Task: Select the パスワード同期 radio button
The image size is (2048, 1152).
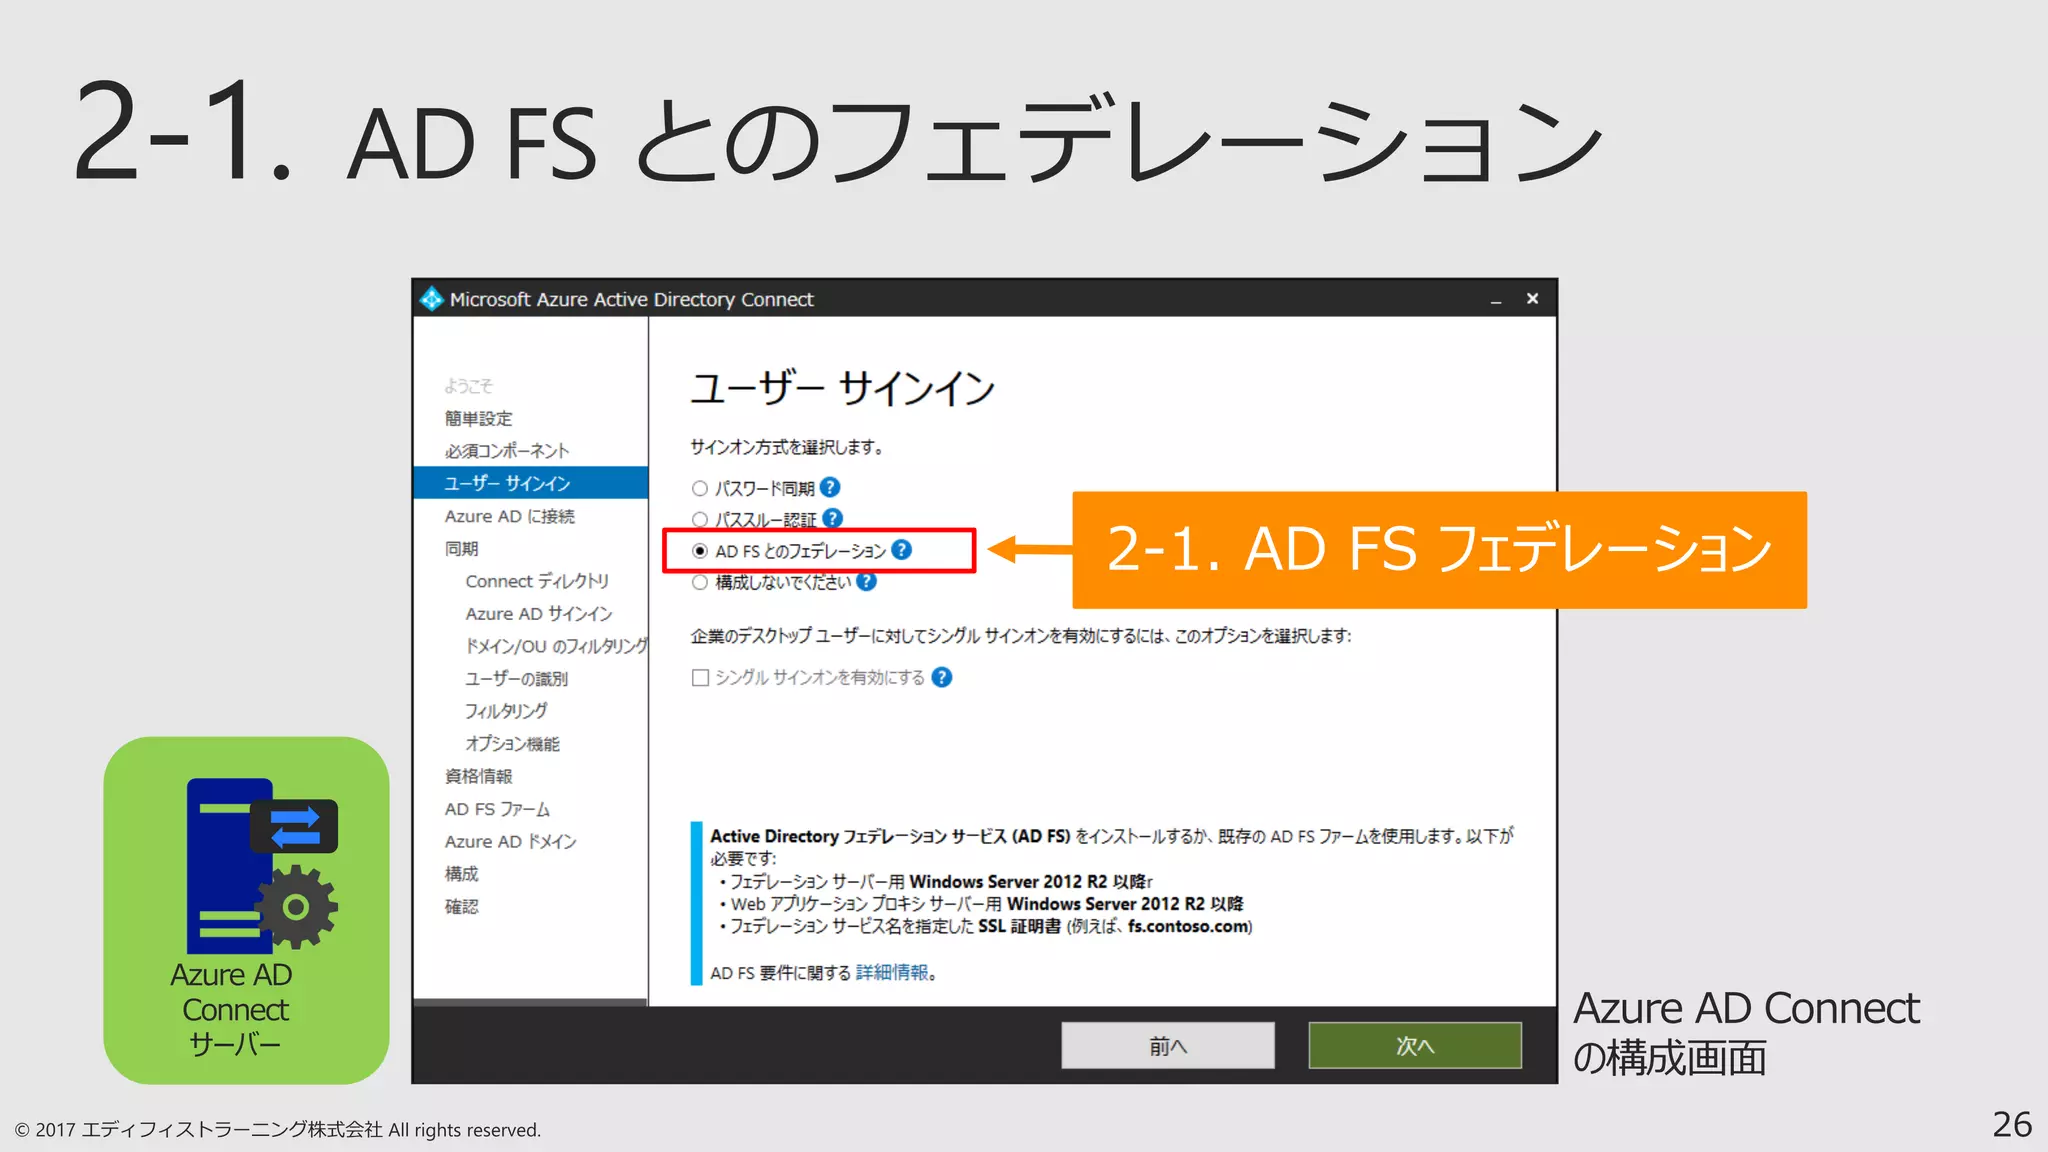Action: coord(700,488)
